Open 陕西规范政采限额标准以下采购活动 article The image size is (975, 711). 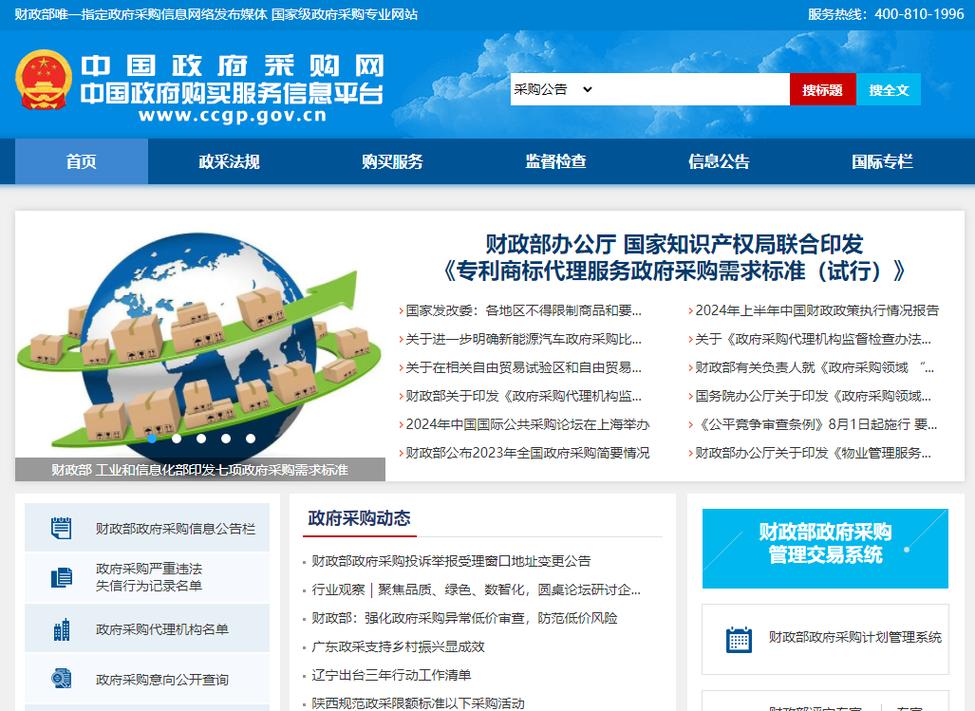tap(418, 704)
